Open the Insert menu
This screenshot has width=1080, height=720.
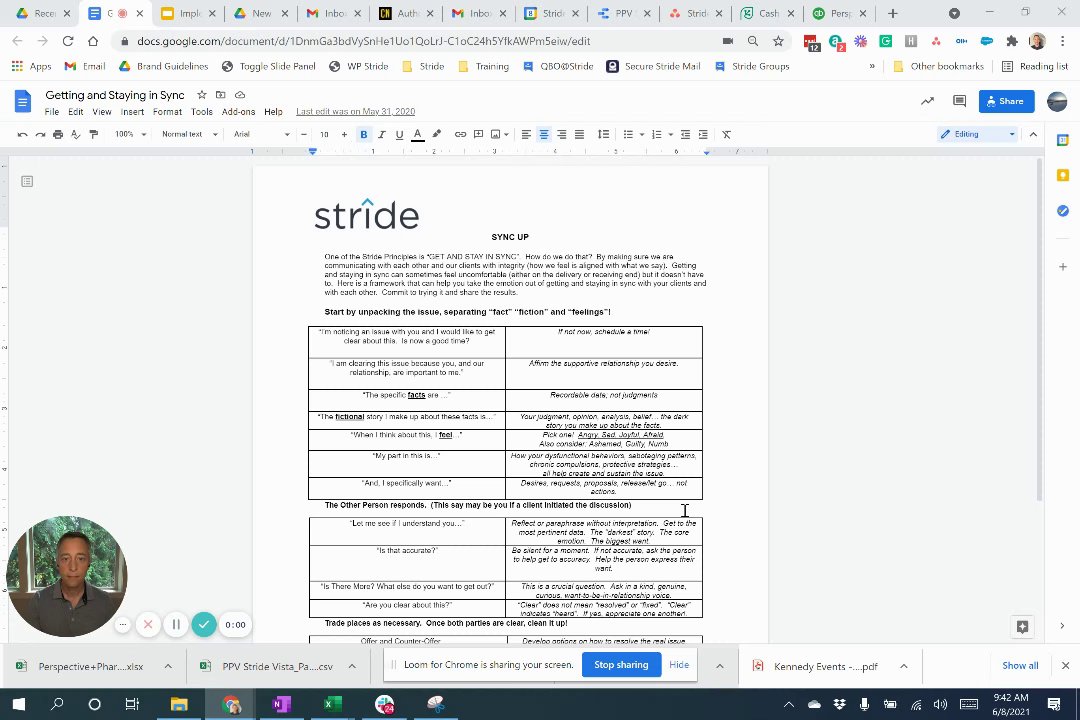132,112
